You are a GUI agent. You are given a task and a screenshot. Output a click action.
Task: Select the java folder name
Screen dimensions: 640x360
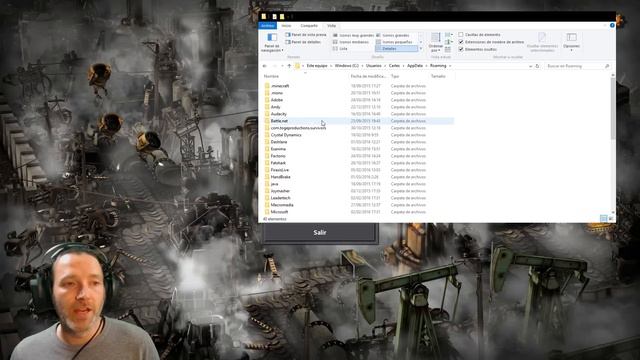pyautogui.click(x=274, y=184)
